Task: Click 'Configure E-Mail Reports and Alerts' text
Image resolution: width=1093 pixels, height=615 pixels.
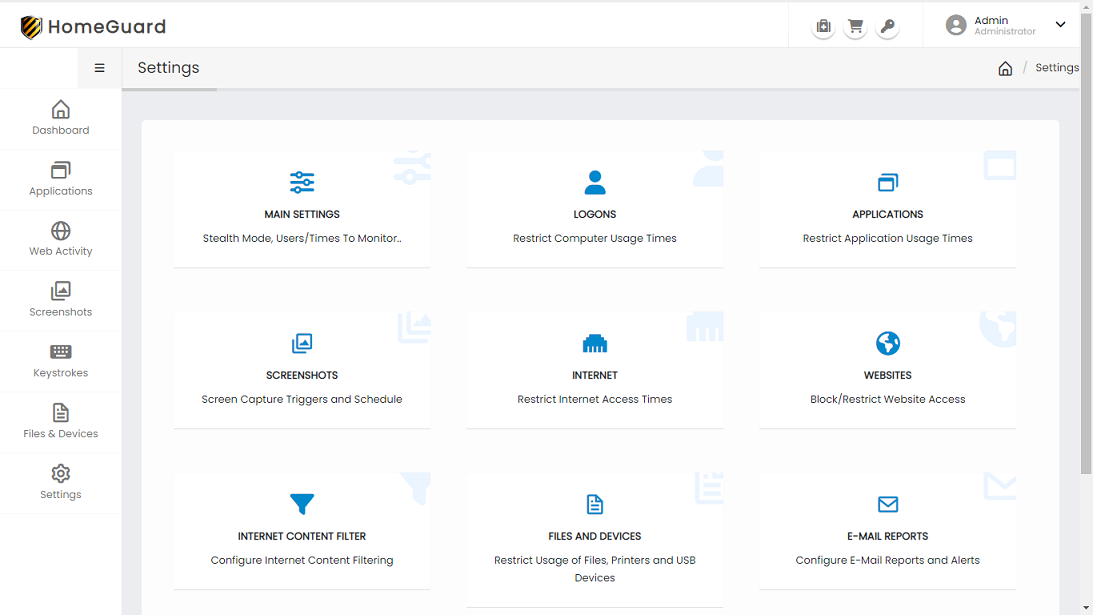Action: coord(887,561)
